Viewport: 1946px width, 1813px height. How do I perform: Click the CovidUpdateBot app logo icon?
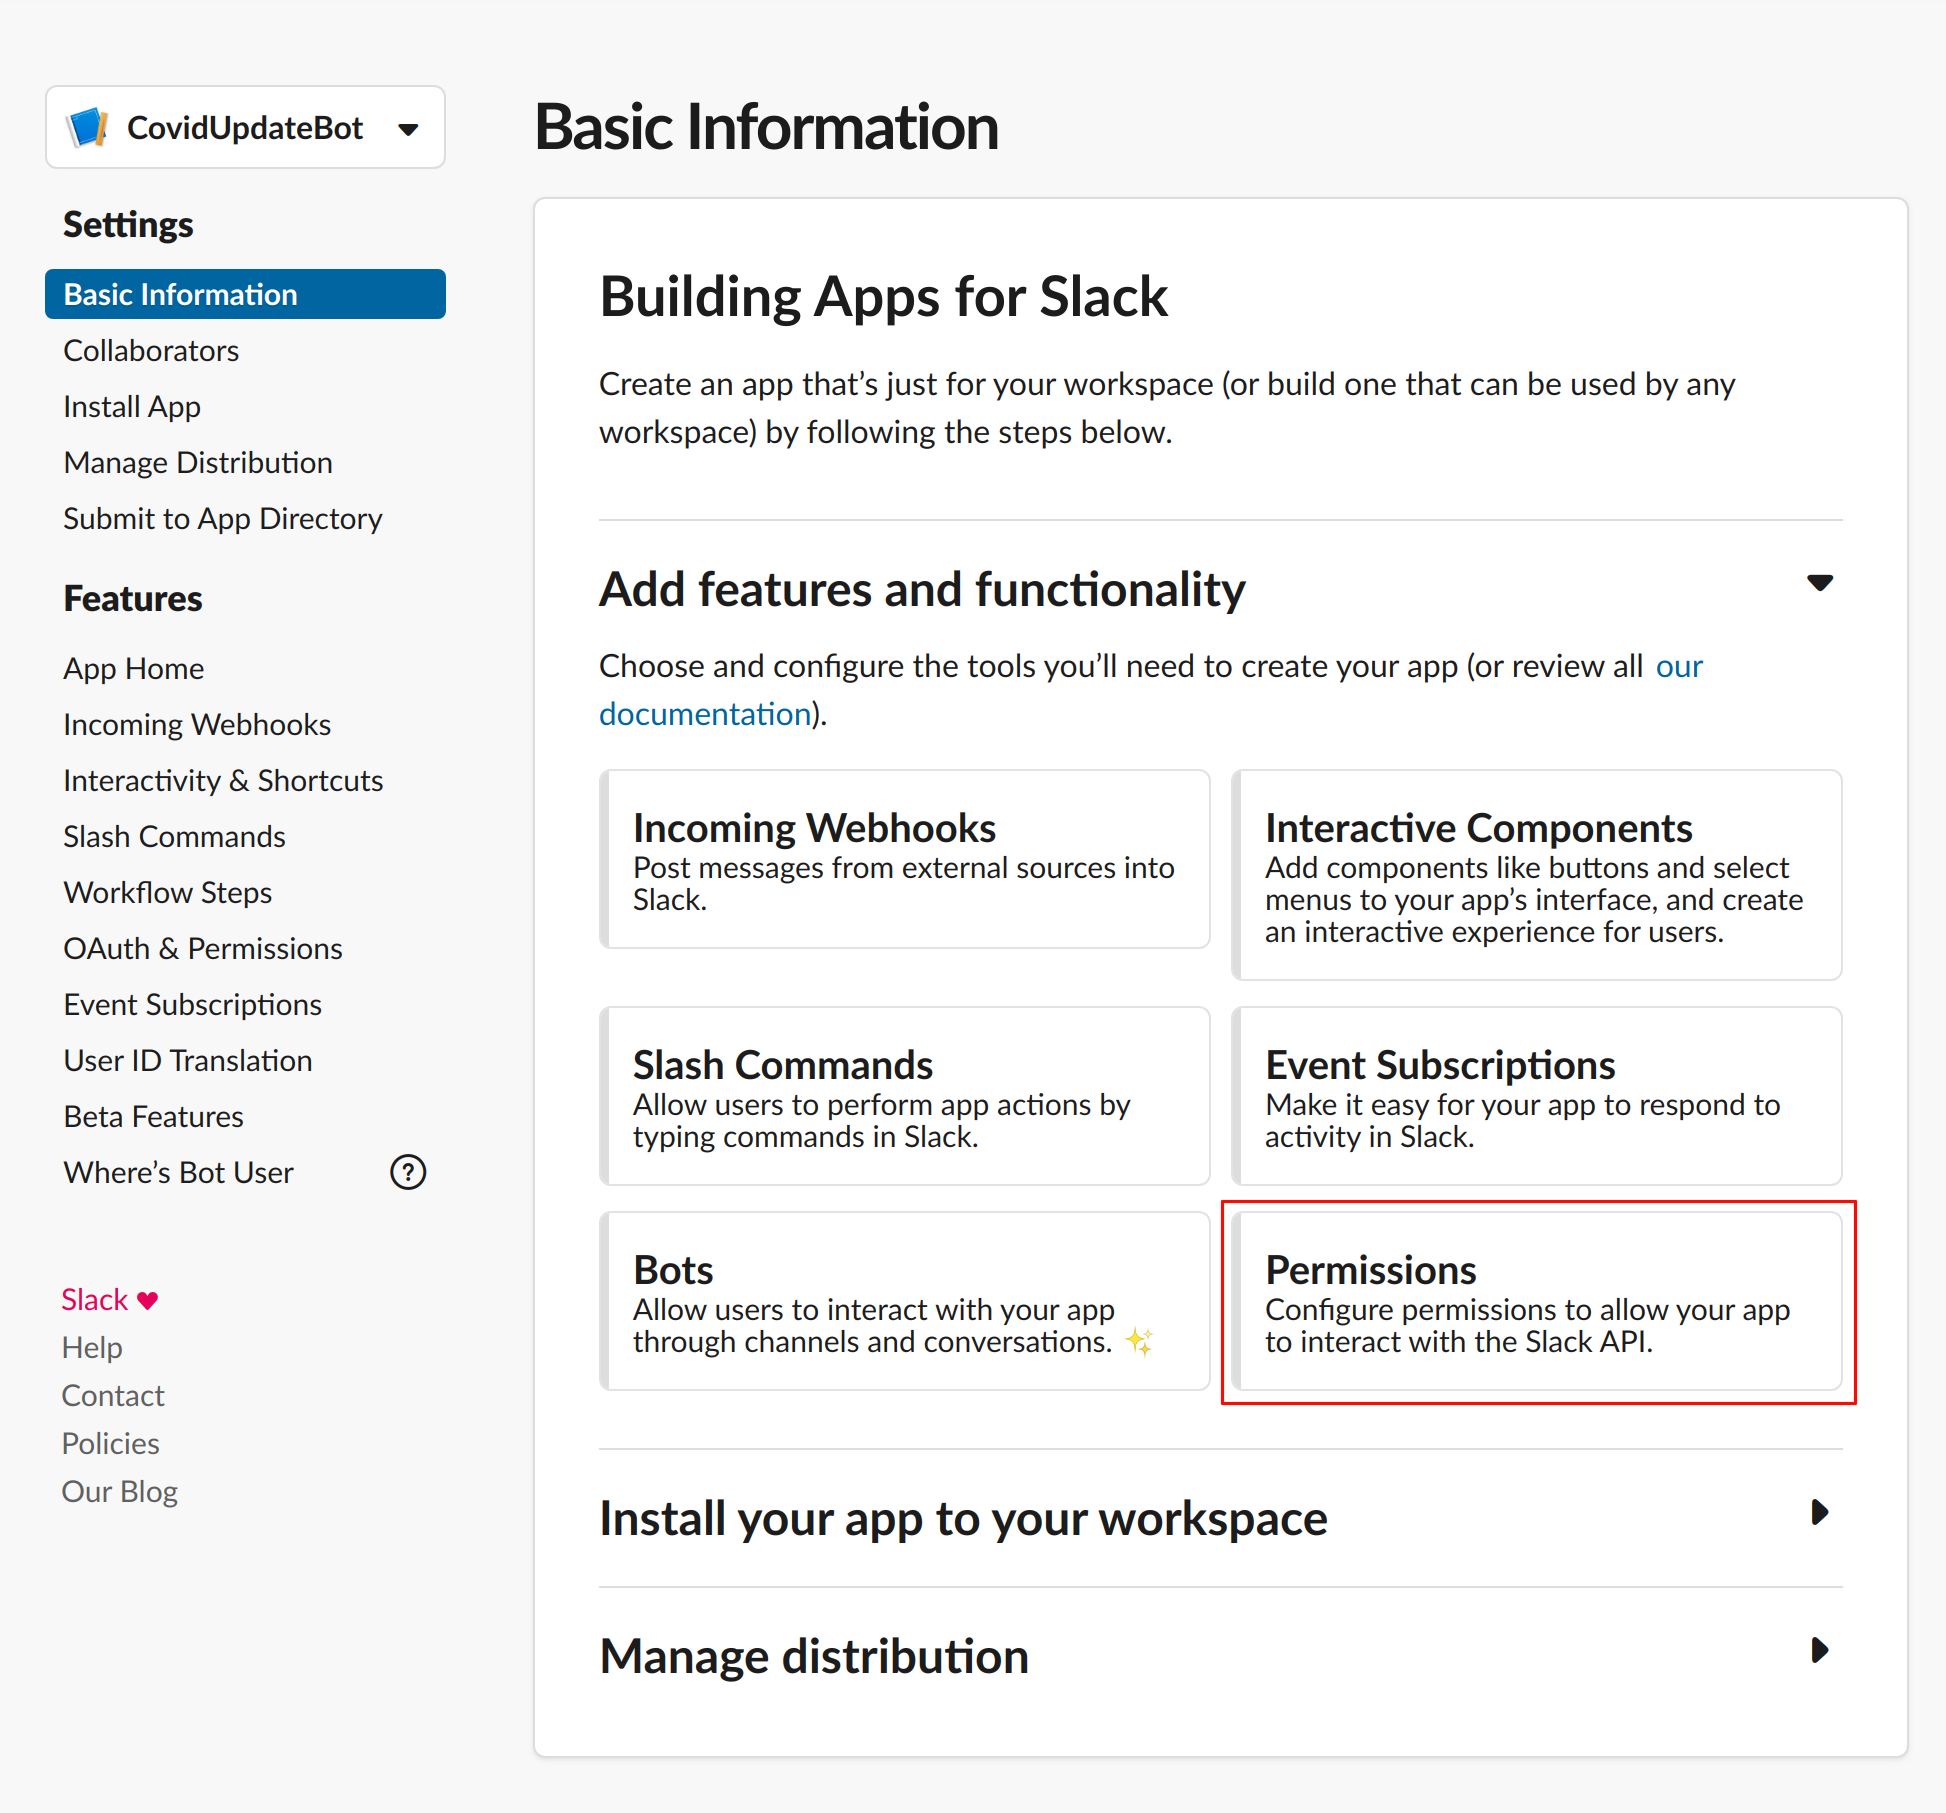click(88, 128)
